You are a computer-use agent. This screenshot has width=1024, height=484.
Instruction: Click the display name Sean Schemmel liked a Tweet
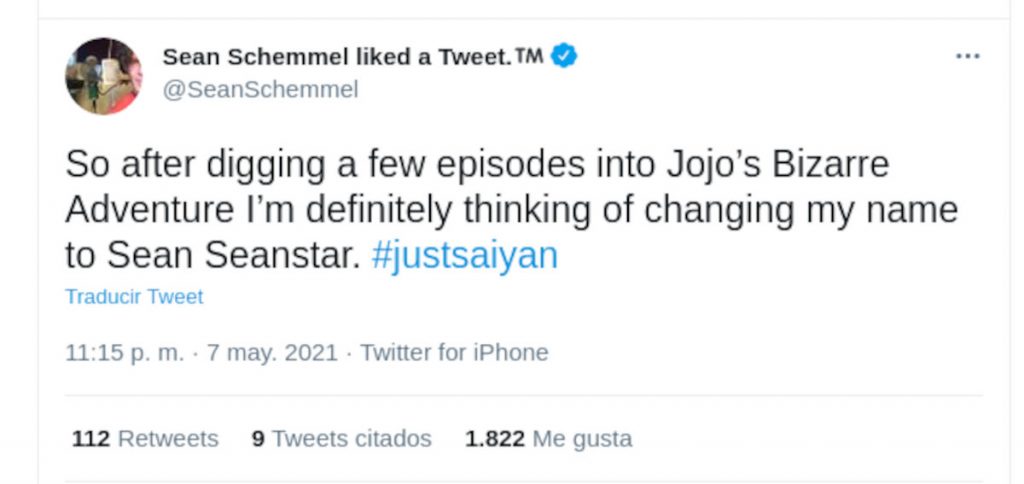(338, 57)
